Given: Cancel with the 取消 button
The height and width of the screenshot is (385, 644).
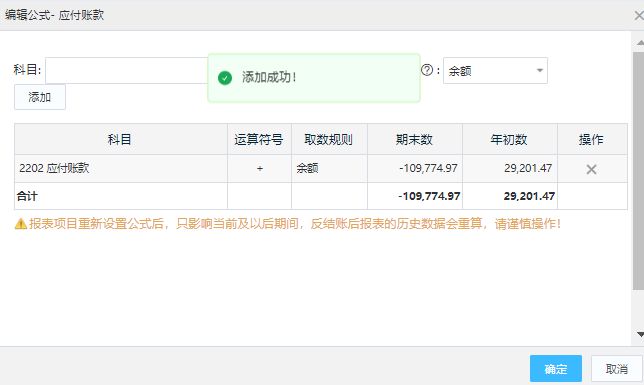Looking at the screenshot, I should point(616,369).
